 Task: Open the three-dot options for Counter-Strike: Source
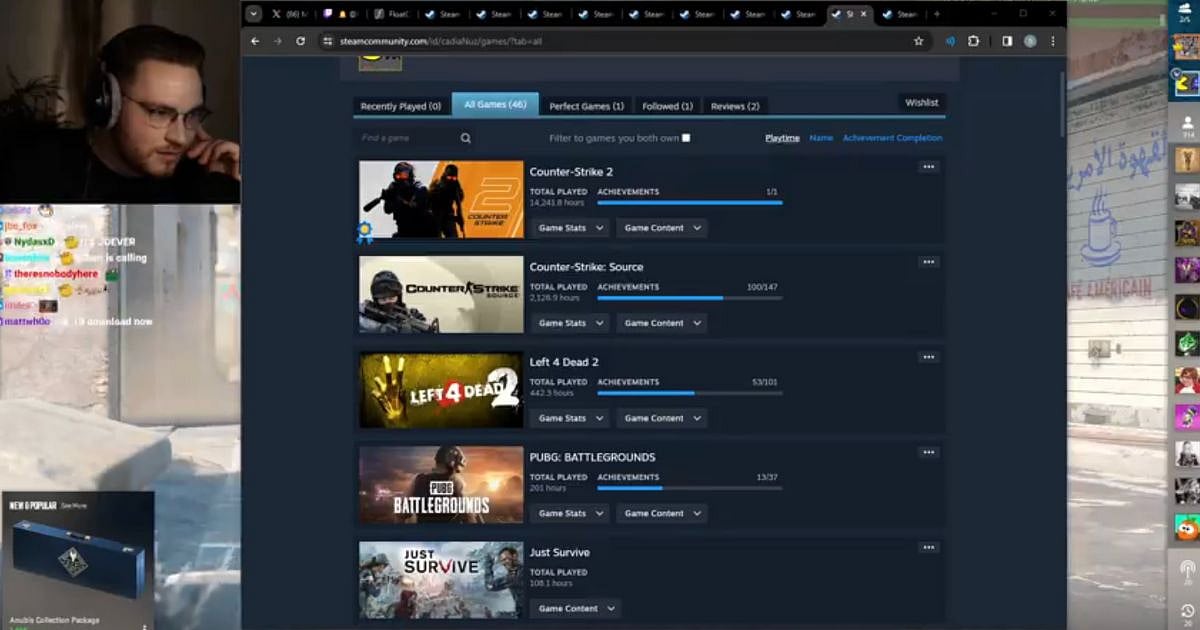929,262
